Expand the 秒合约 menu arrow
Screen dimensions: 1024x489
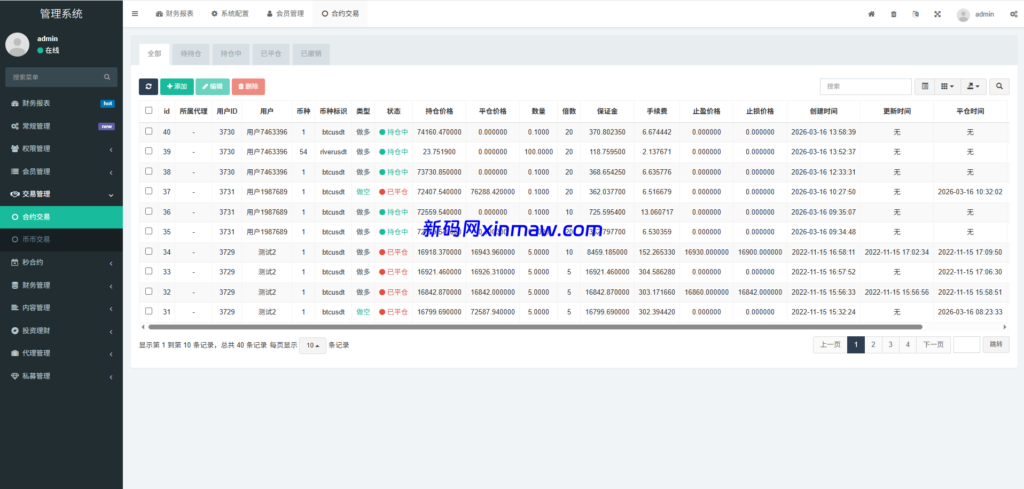[x=111, y=262]
